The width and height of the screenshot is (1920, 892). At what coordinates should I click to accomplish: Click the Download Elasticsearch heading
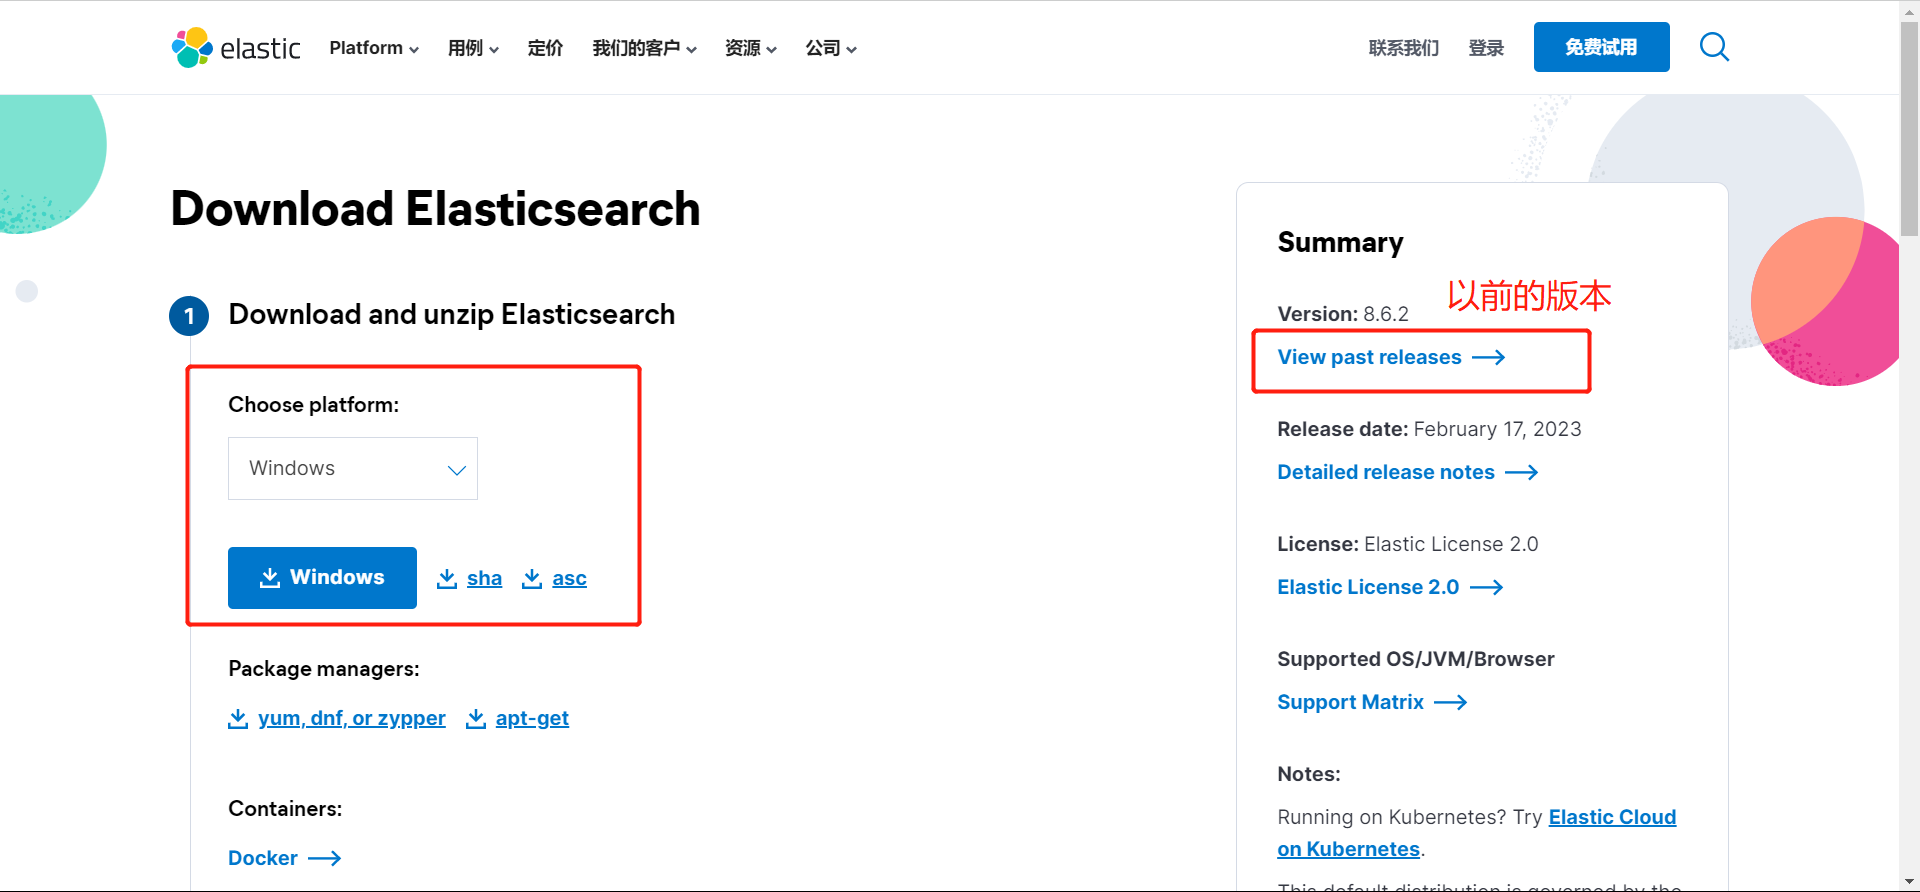point(435,209)
